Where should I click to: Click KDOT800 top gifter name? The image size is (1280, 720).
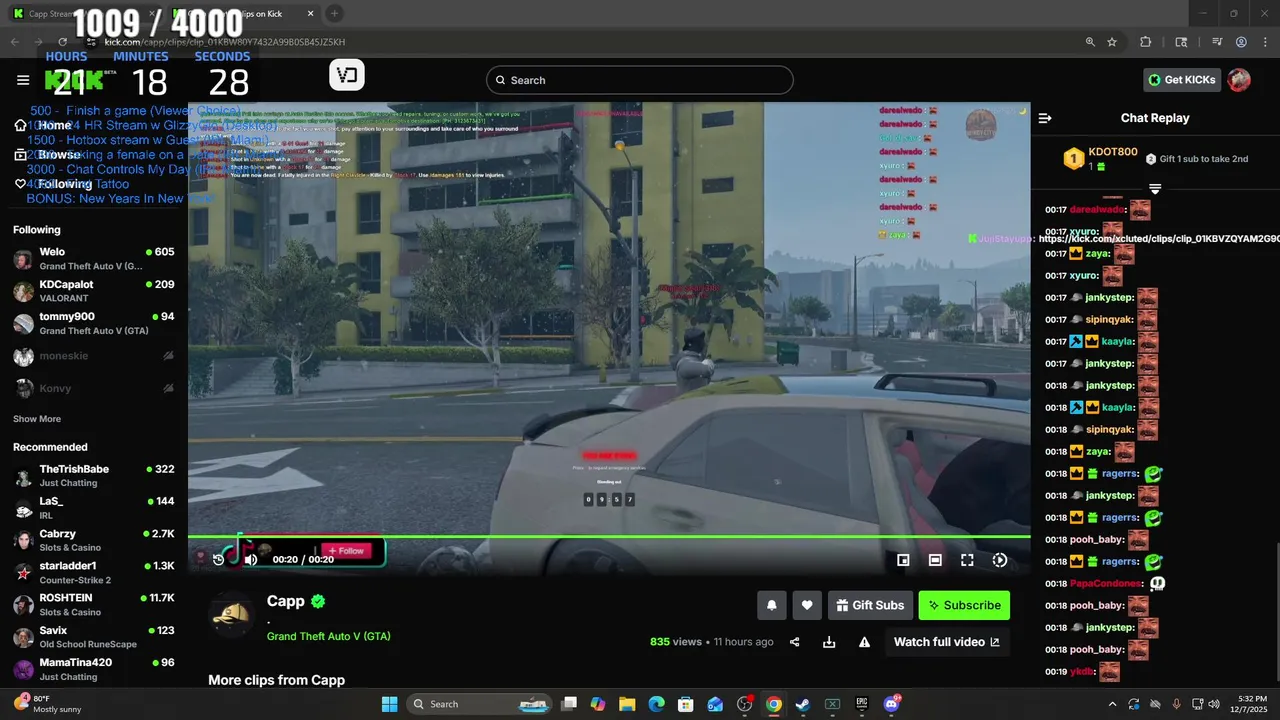(x=1113, y=152)
